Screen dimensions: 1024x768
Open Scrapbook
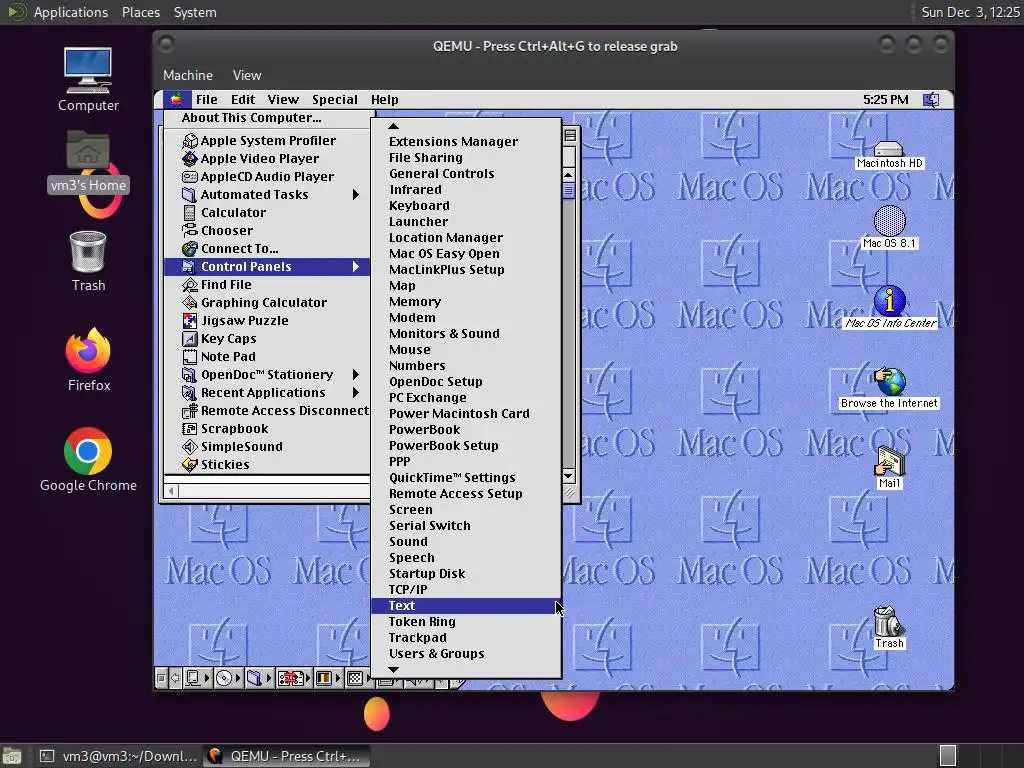point(267,428)
